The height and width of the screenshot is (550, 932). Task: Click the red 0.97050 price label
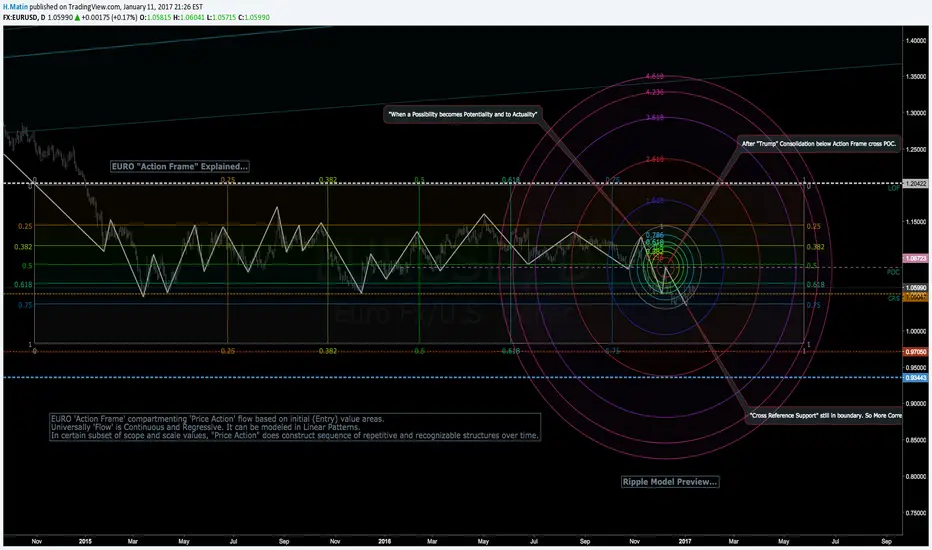click(x=915, y=352)
